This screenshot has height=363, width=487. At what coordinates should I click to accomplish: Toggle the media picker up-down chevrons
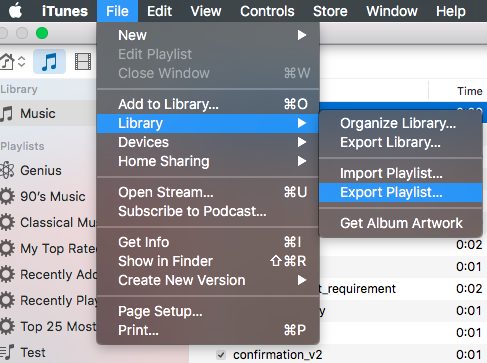point(21,62)
